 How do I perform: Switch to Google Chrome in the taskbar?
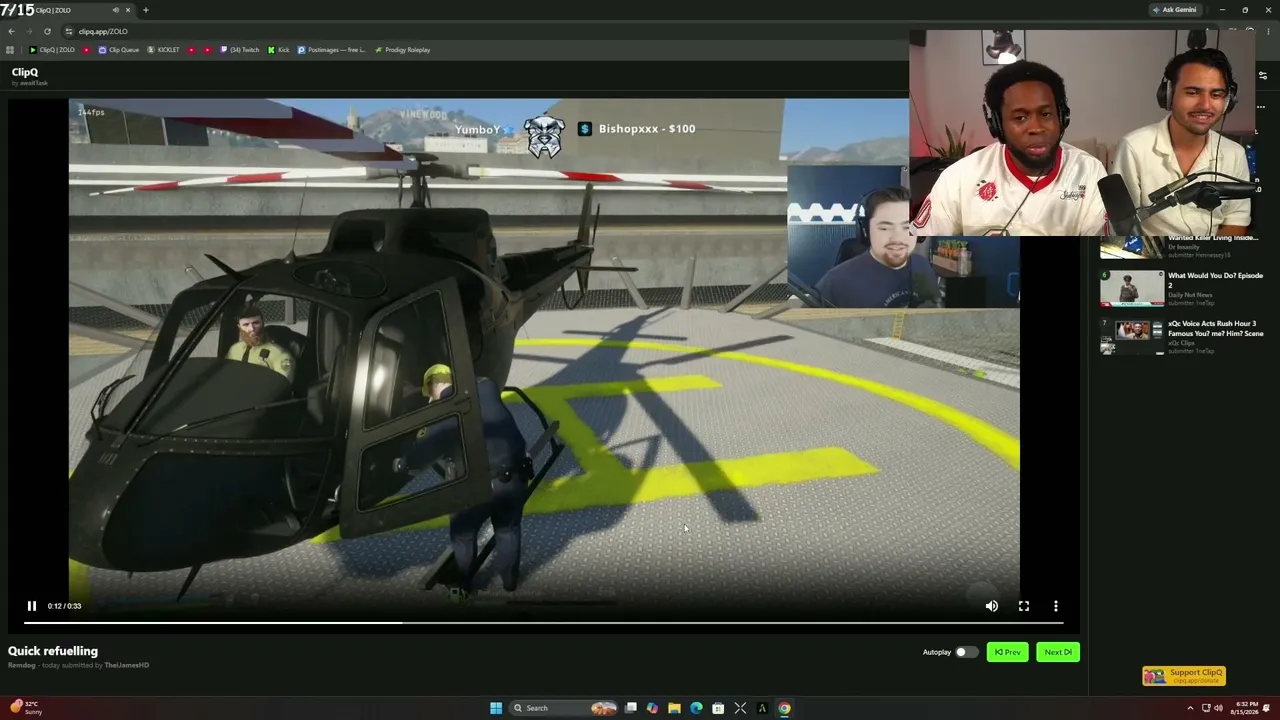coord(784,708)
